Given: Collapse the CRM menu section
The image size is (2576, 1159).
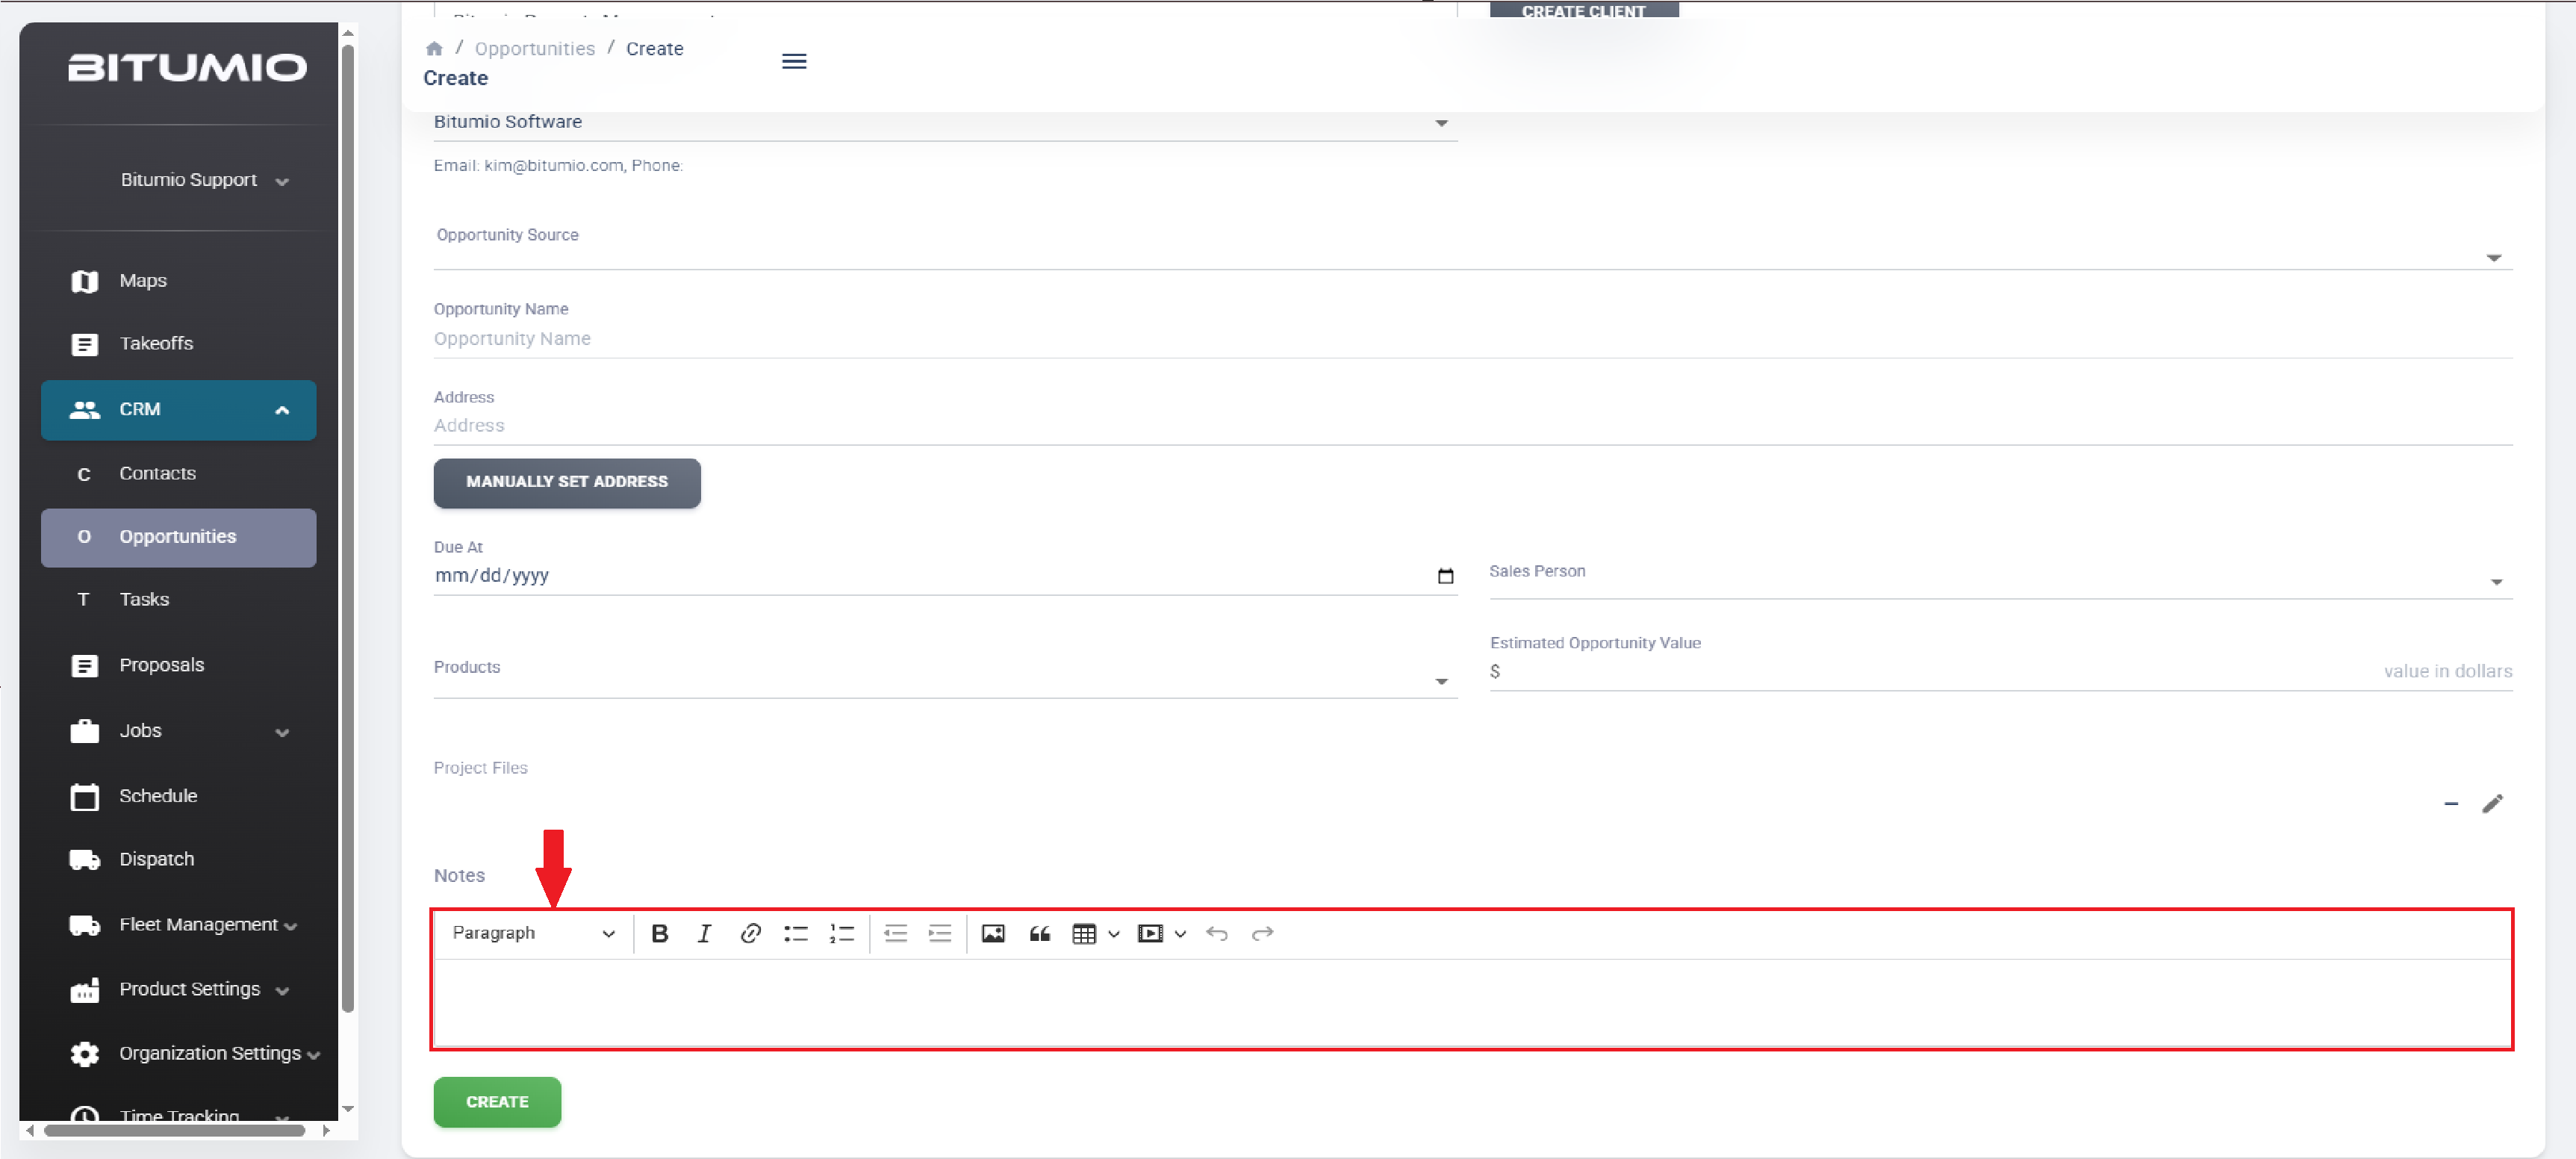Looking at the screenshot, I should click(282, 410).
